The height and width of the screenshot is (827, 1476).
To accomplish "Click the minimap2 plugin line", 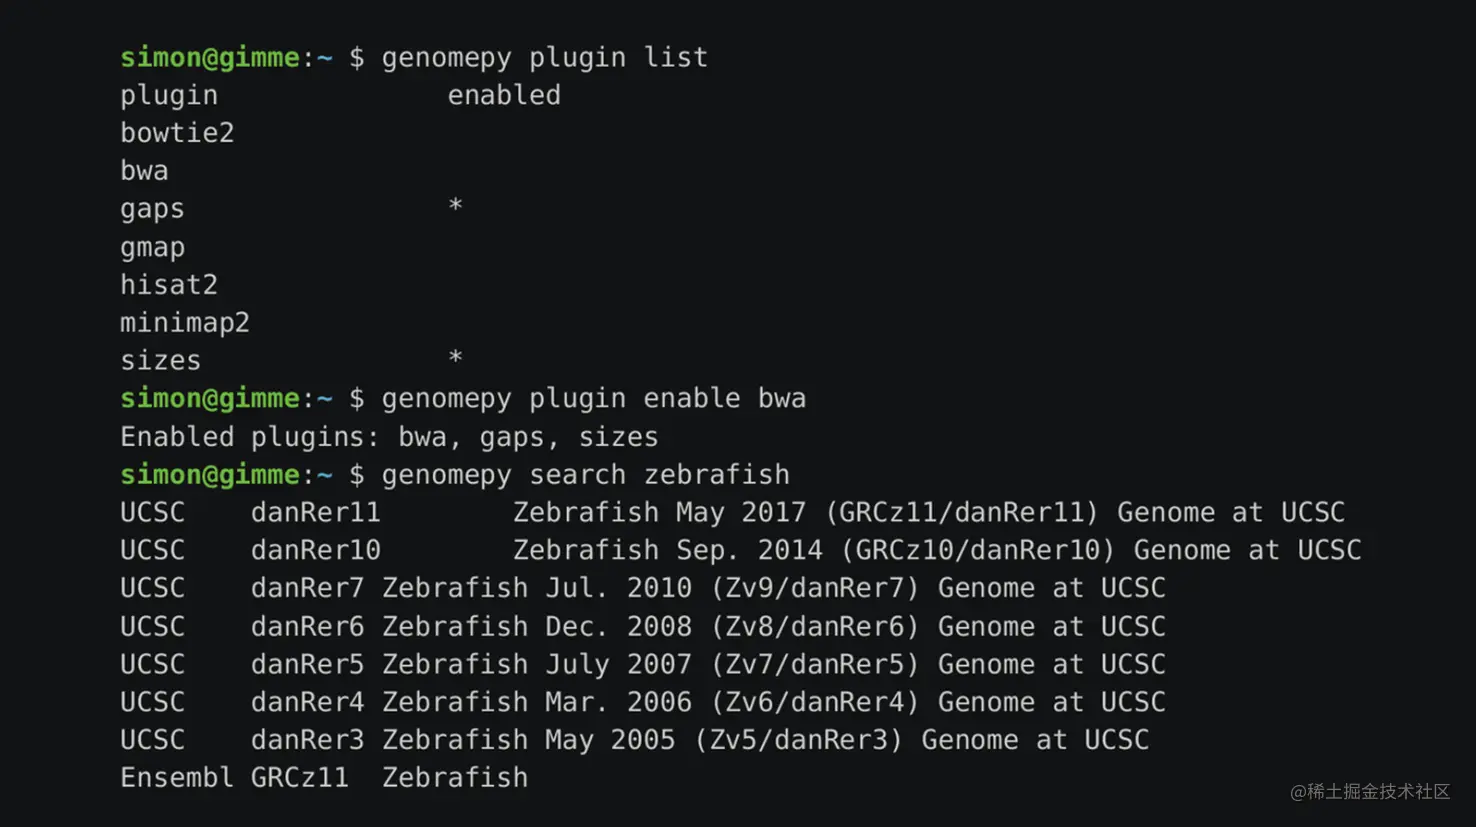I will coord(185,323).
